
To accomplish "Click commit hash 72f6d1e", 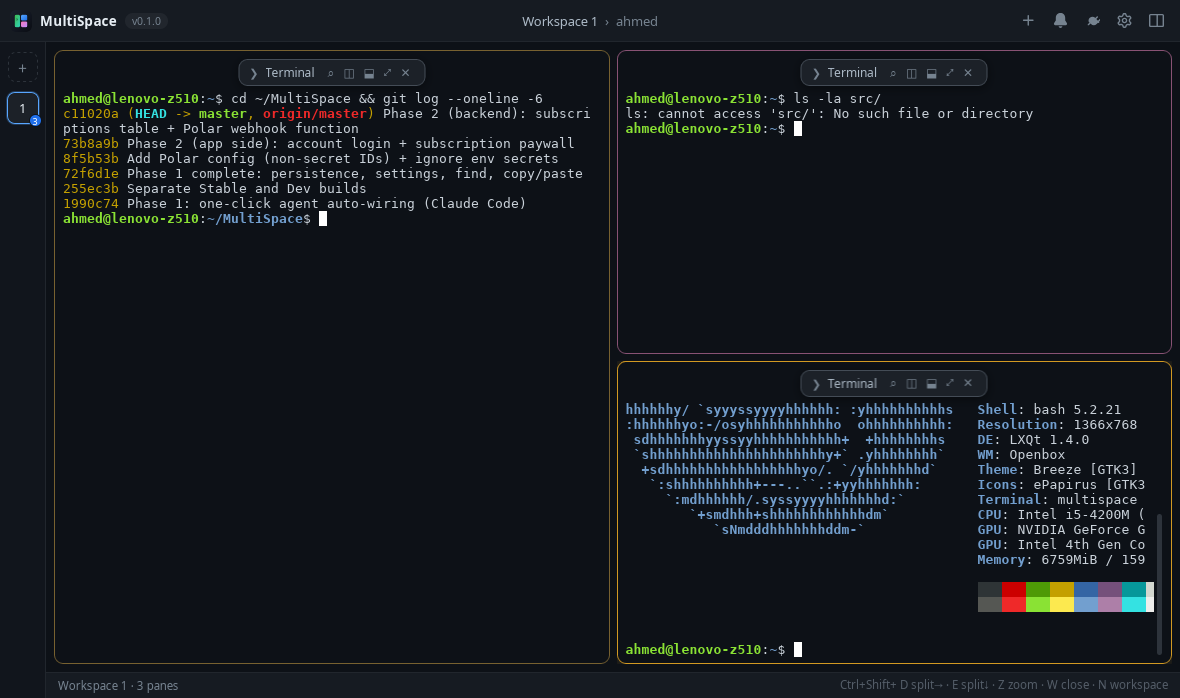I will pos(91,174).
